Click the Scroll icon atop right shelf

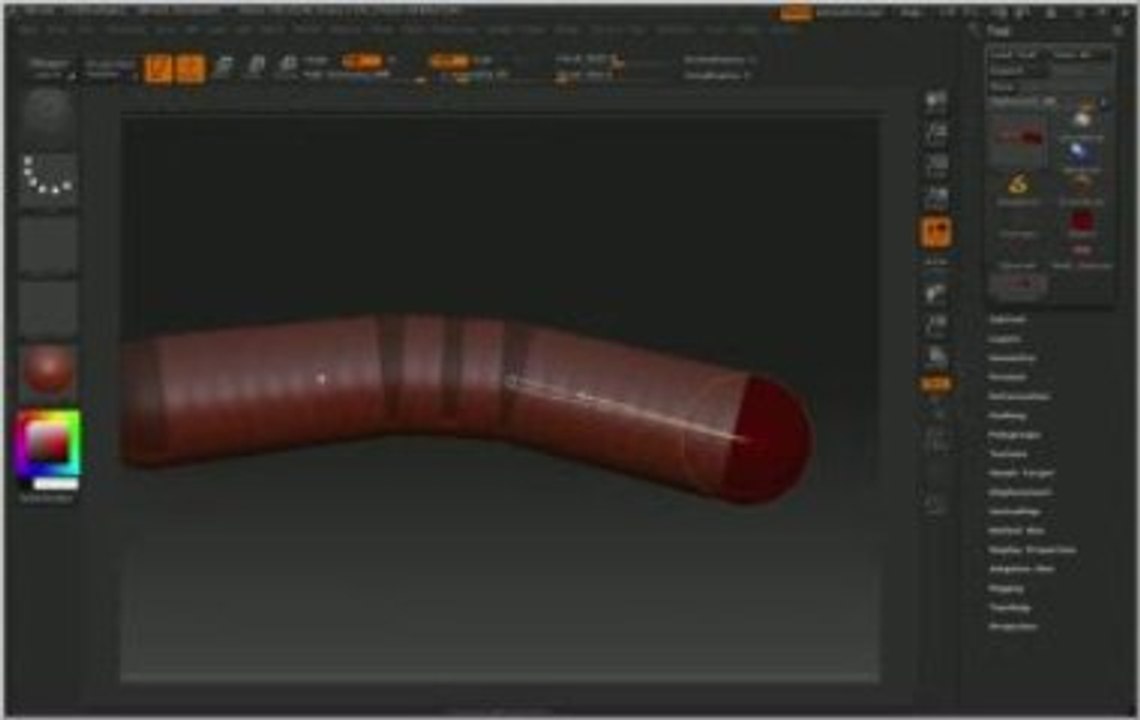[936, 102]
